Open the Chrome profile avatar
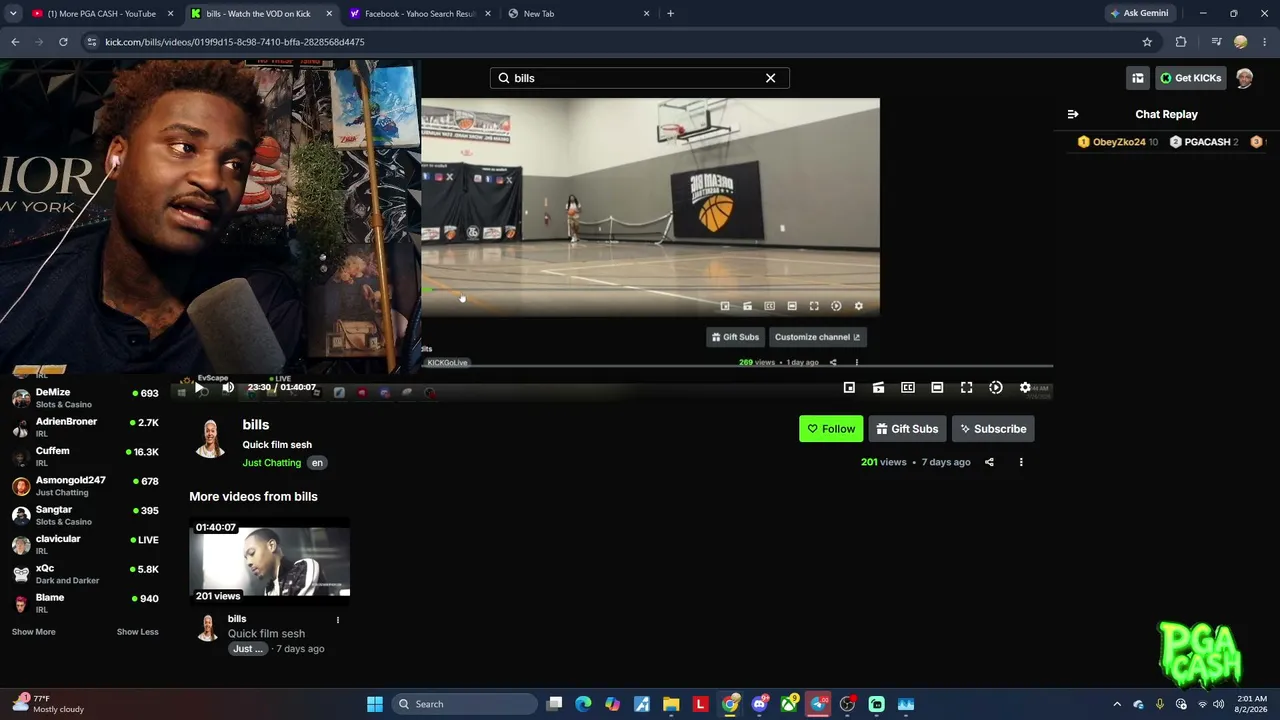This screenshot has width=1280, height=720. (x=1241, y=42)
